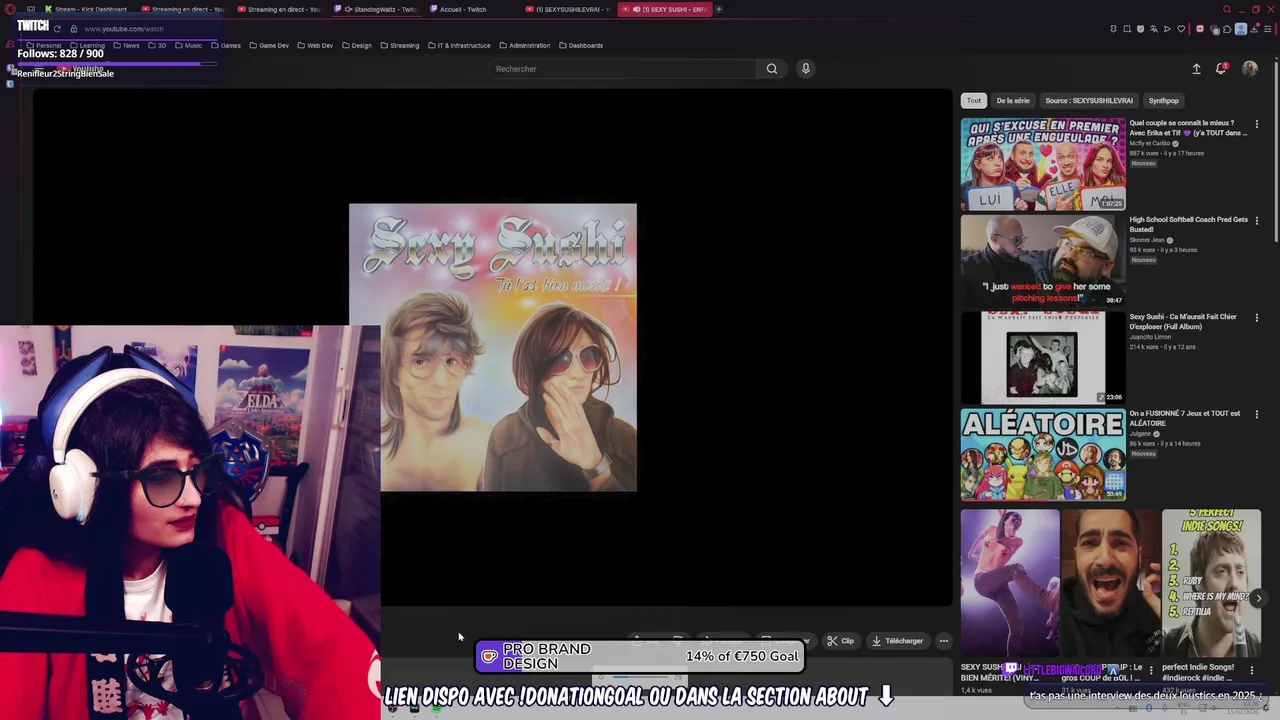This screenshot has width=1280, height=720.
Task: Open more actions ellipsis beside Télécharger
Action: click(x=943, y=641)
